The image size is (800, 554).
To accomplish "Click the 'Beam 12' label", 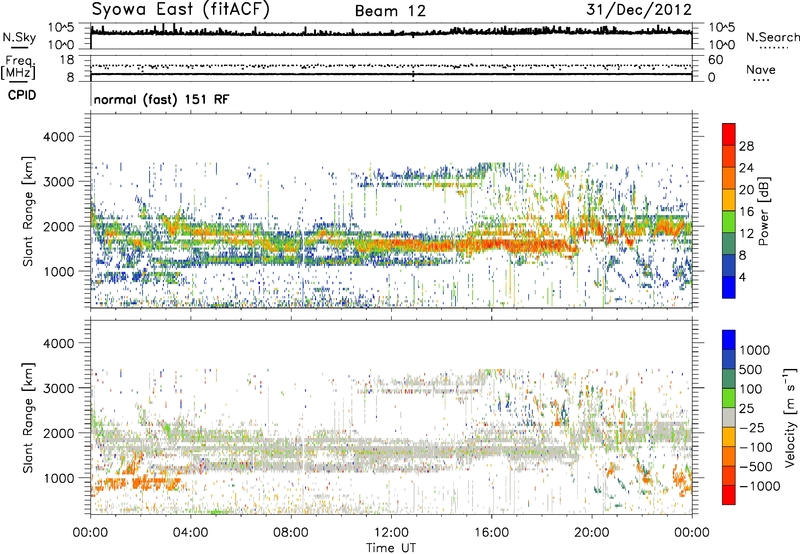I will click(390, 11).
